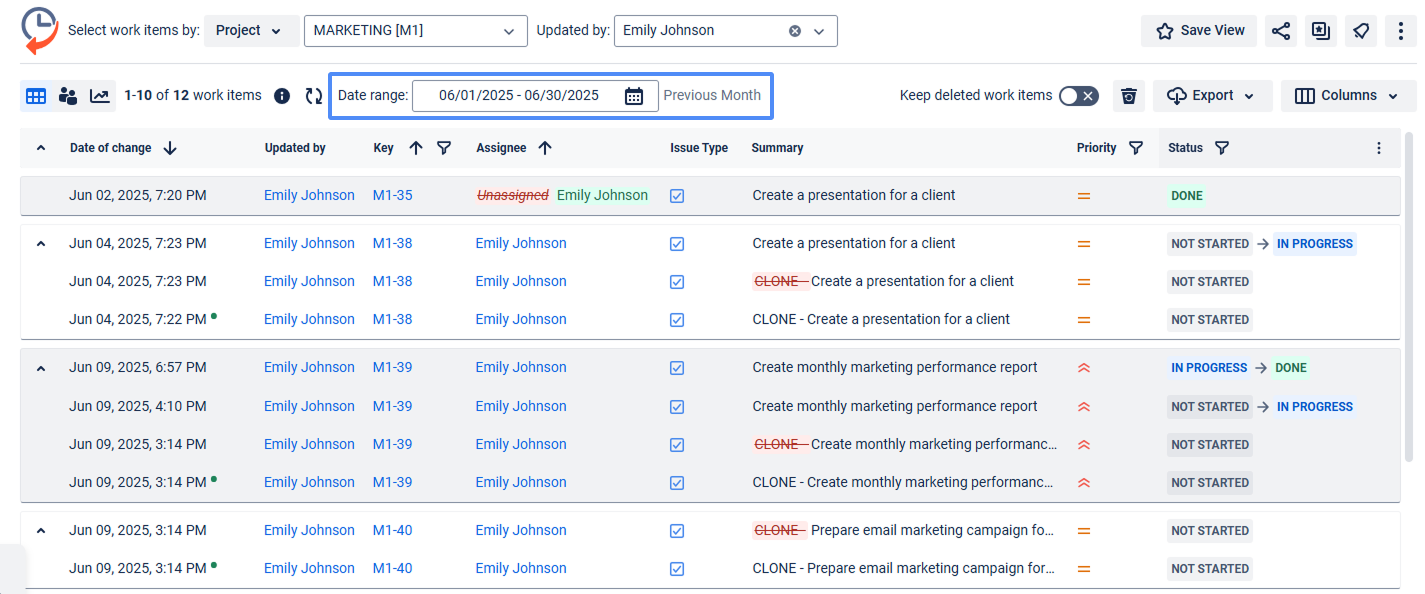The height and width of the screenshot is (594, 1425).
Task: Open the chart view icon
Action: coord(100,96)
